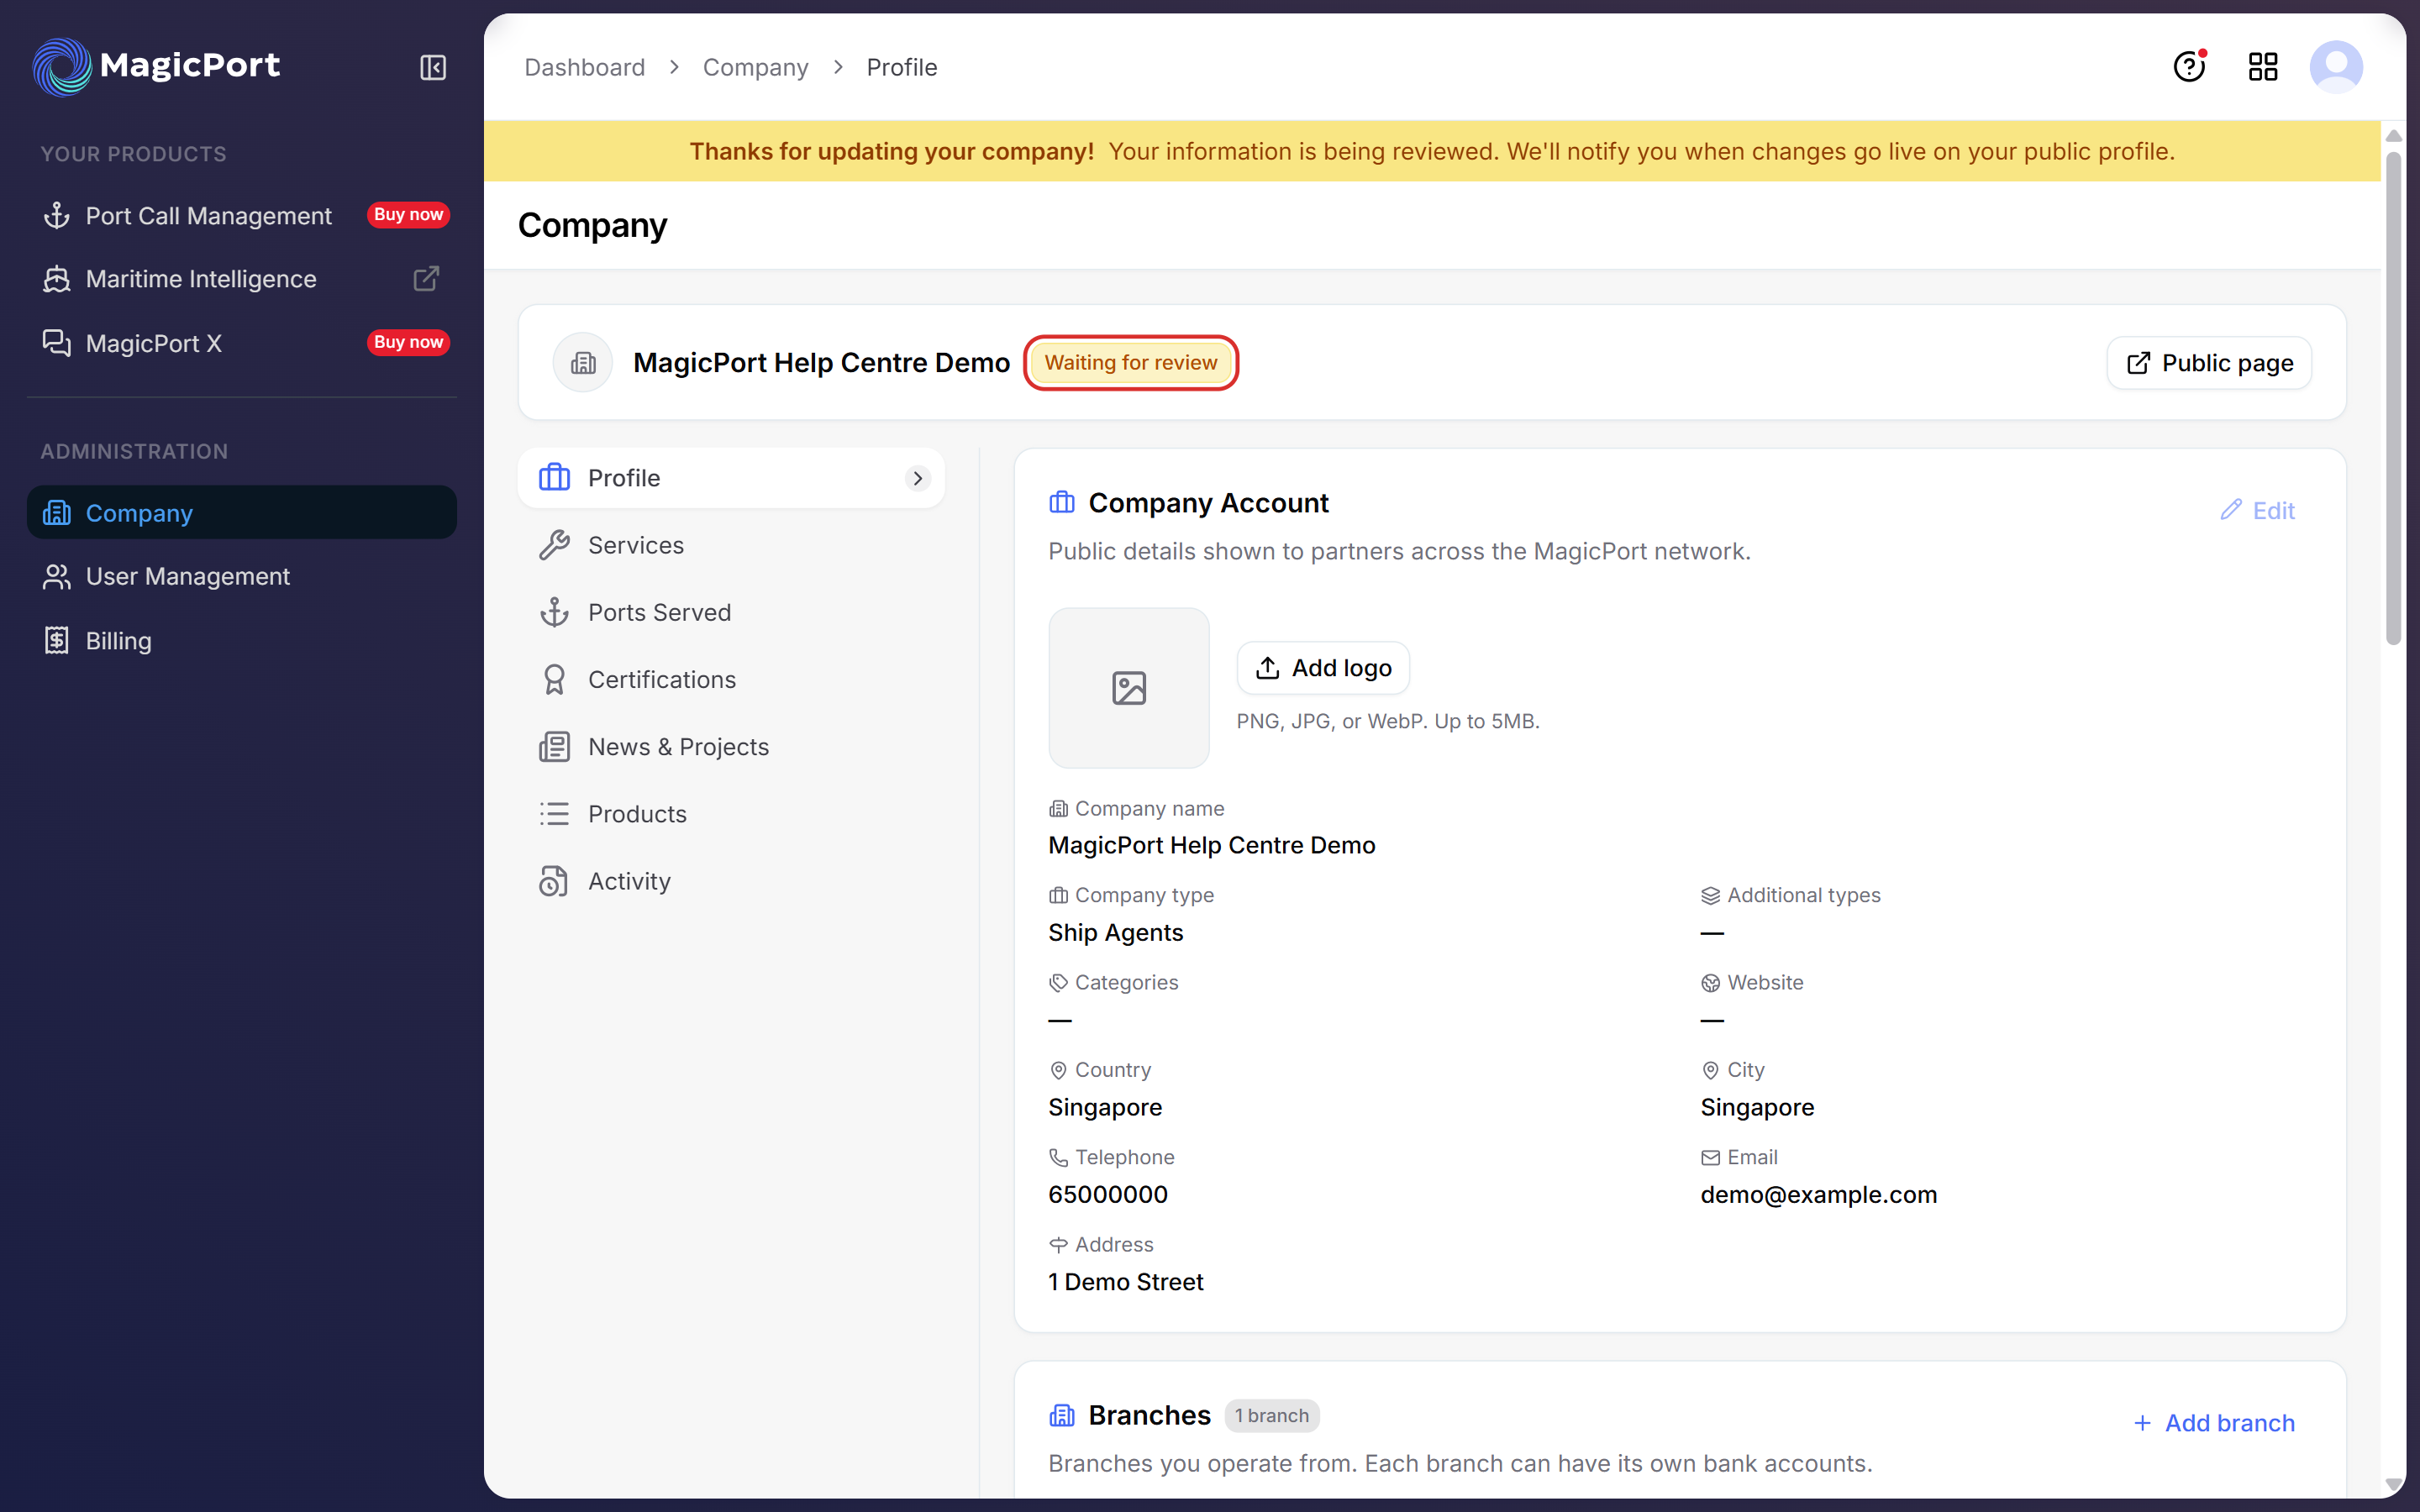This screenshot has width=2420, height=1512.
Task: Click the anchor icon for Port Call Management
Action: coord(57,215)
